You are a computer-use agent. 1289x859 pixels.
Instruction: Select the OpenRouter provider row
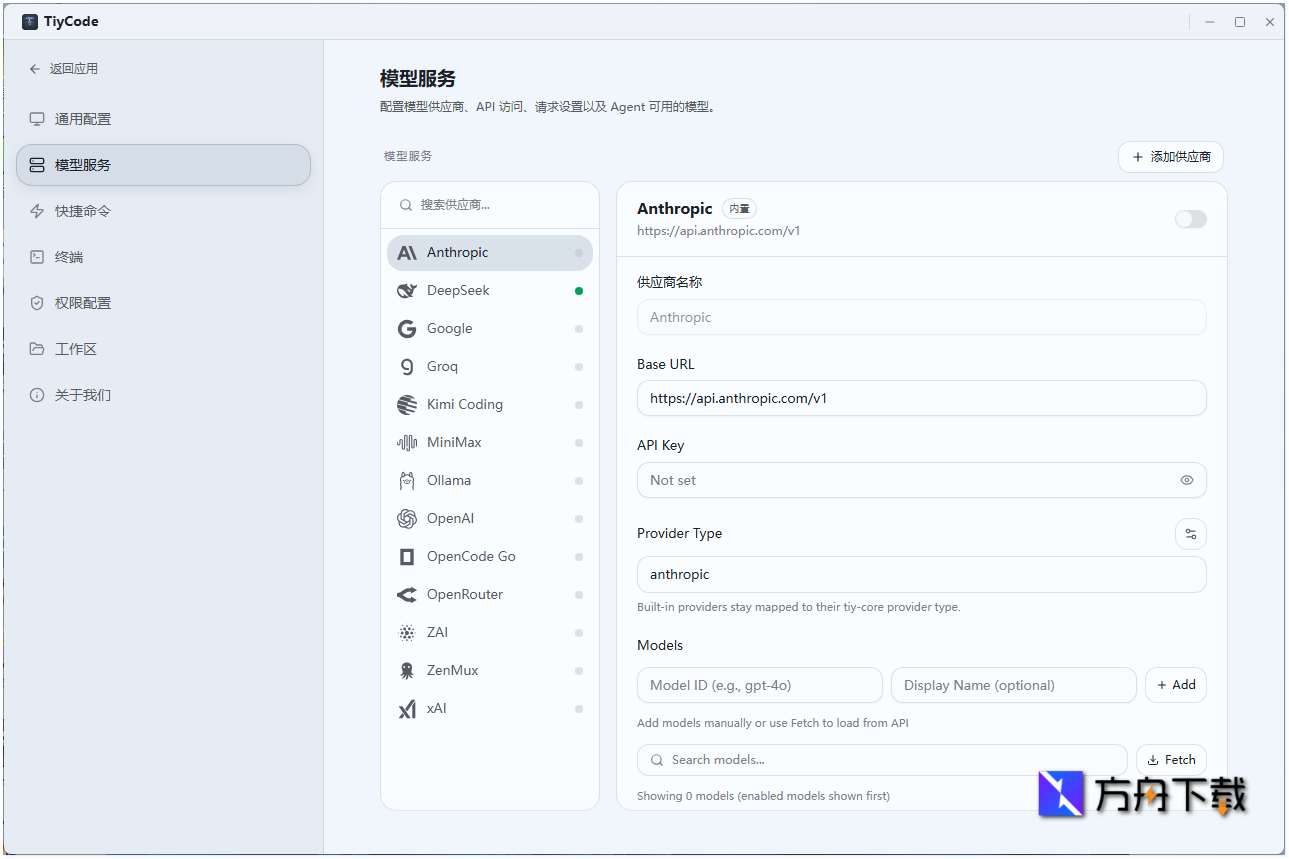pyautogui.click(x=490, y=595)
